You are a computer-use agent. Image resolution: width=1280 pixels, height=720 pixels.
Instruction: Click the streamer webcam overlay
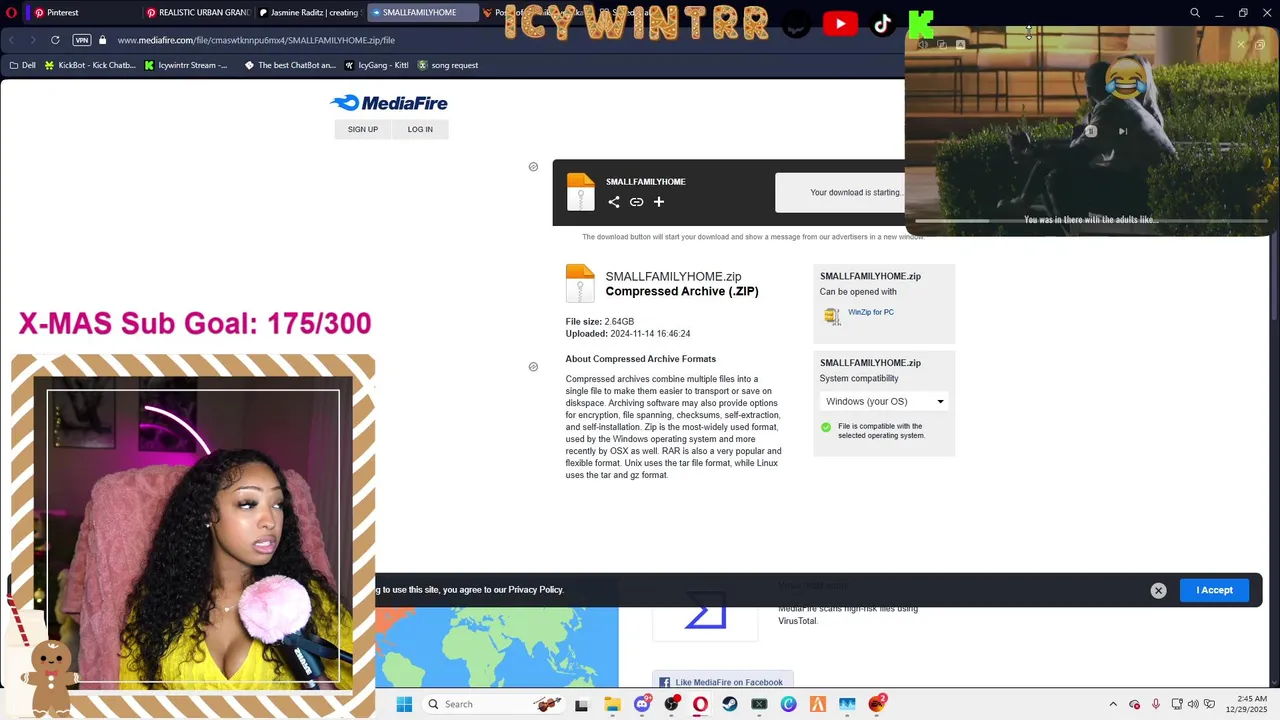click(x=193, y=535)
